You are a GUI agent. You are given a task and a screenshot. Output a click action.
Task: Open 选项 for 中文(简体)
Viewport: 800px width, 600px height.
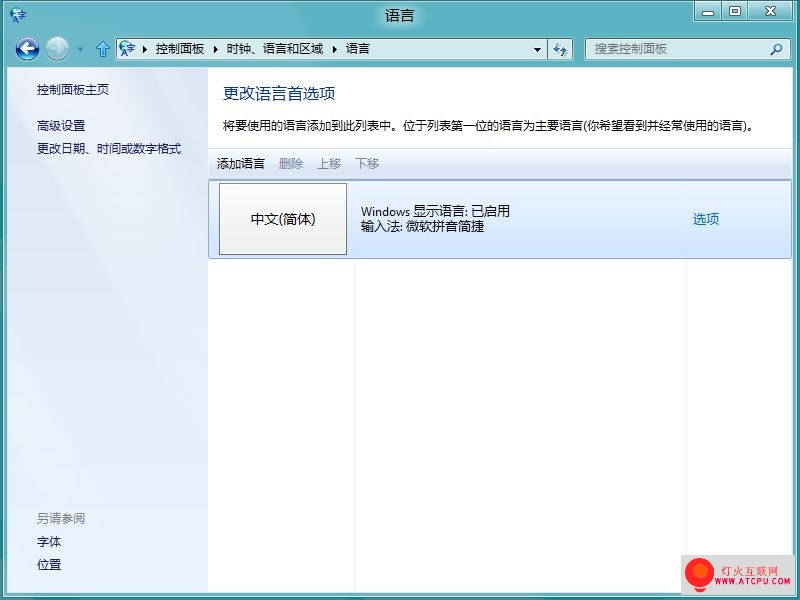tap(706, 219)
